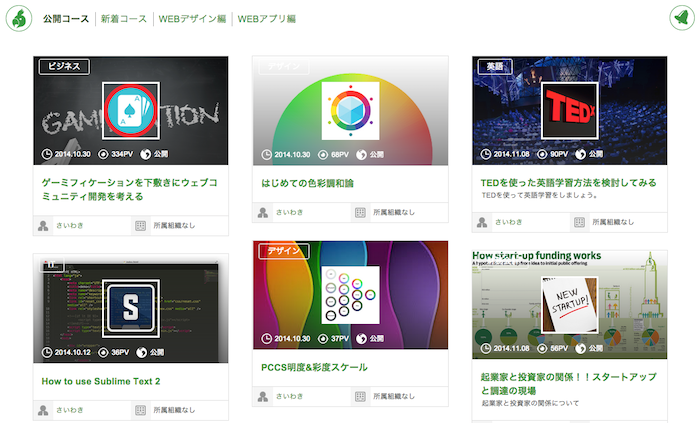Open the WEBアプリ編 tab
Image resolution: width=700 pixels, height=423 pixels.
point(266,19)
